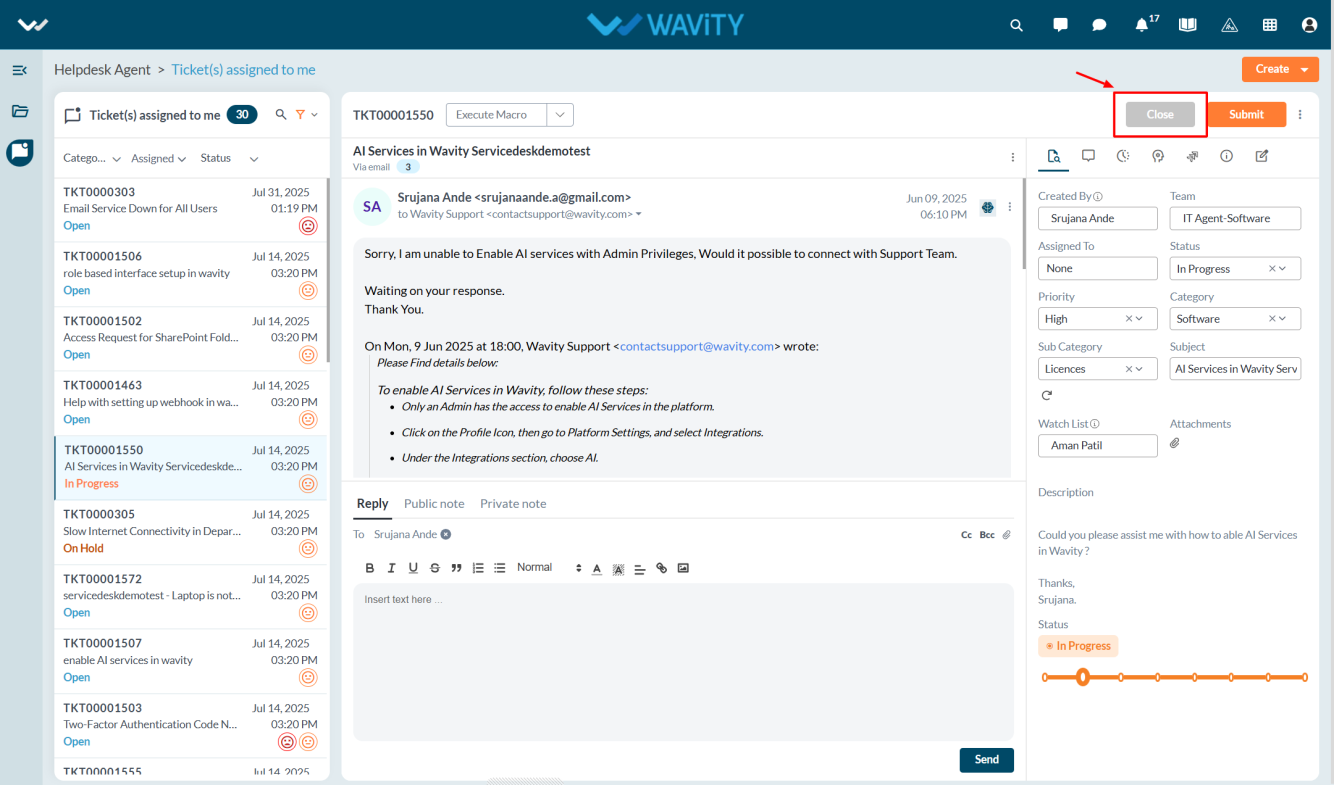Open the edit pencil tab icon
1334x785 pixels.
(1262, 156)
